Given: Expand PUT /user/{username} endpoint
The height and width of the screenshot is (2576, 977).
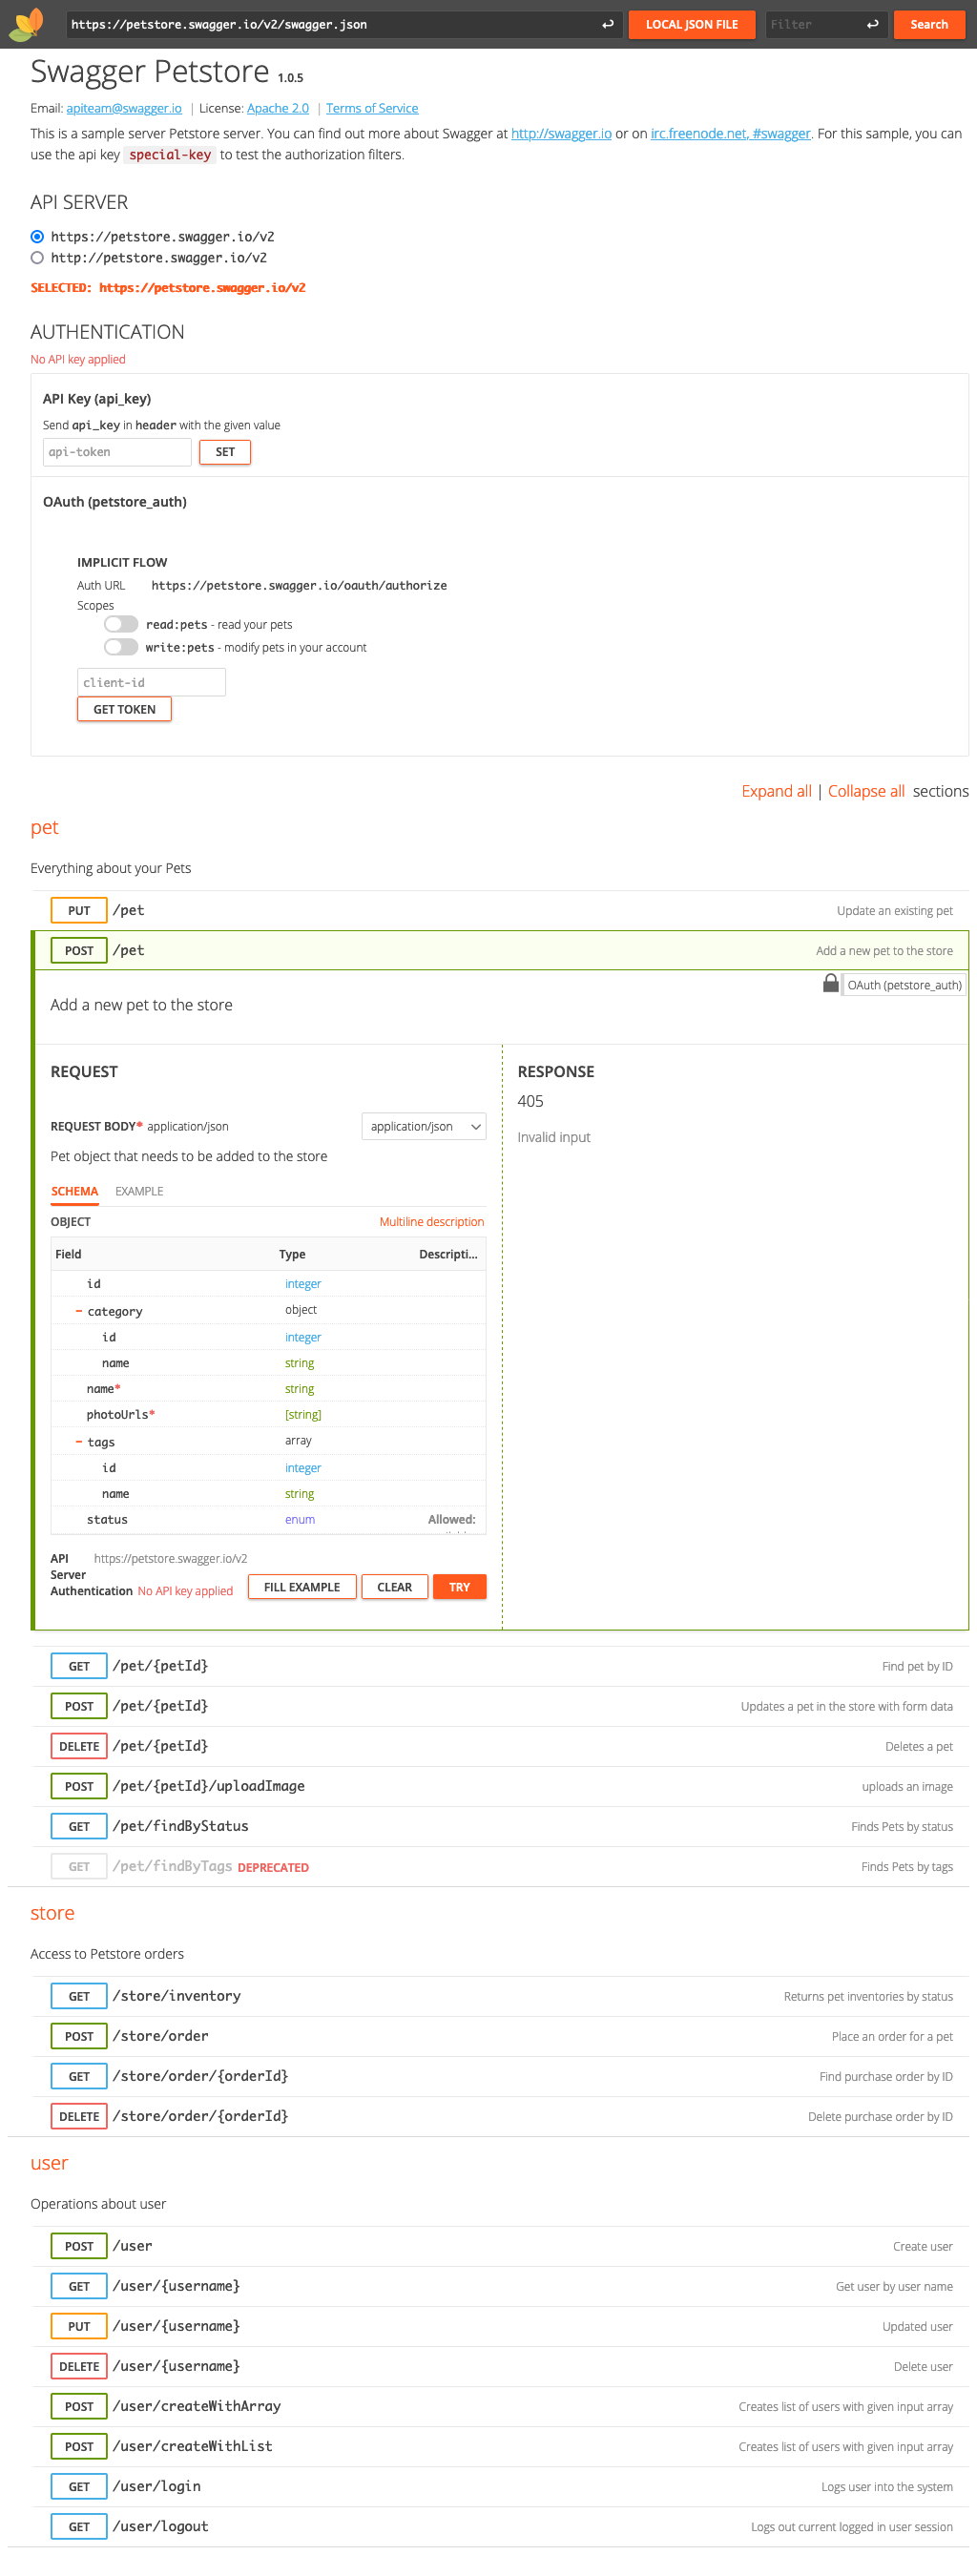Looking at the screenshot, I should (x=500, y=2326).
